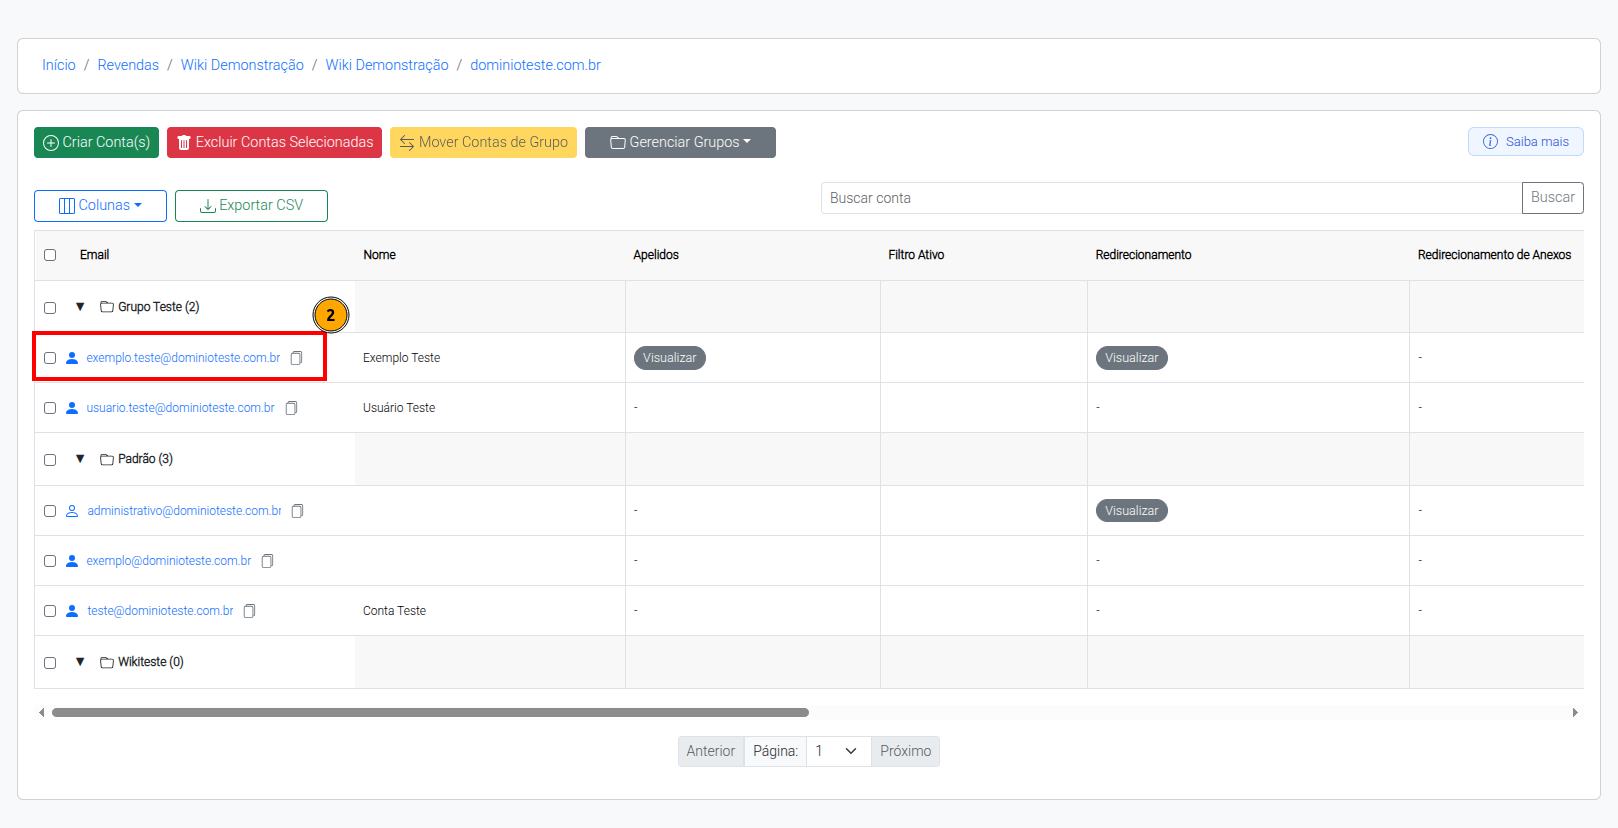Focus the Buscar conta search field

(1171, 198)
